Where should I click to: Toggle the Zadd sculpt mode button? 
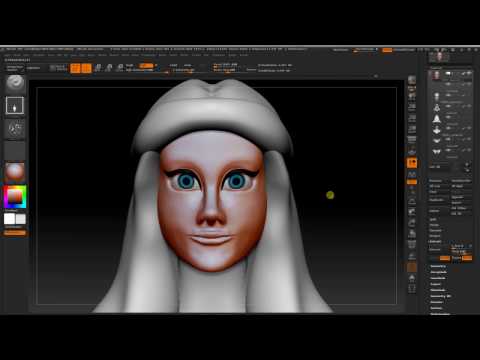[173, 65]
